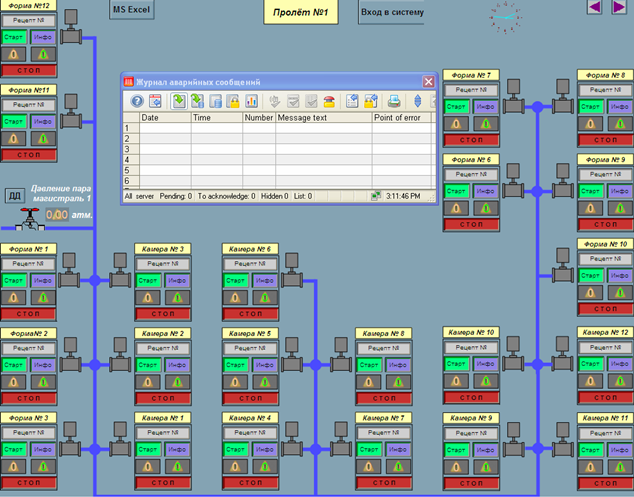The image size is (634, 497).
Task: Click the valve beside Форма № 1
Action: coord(71,267)
